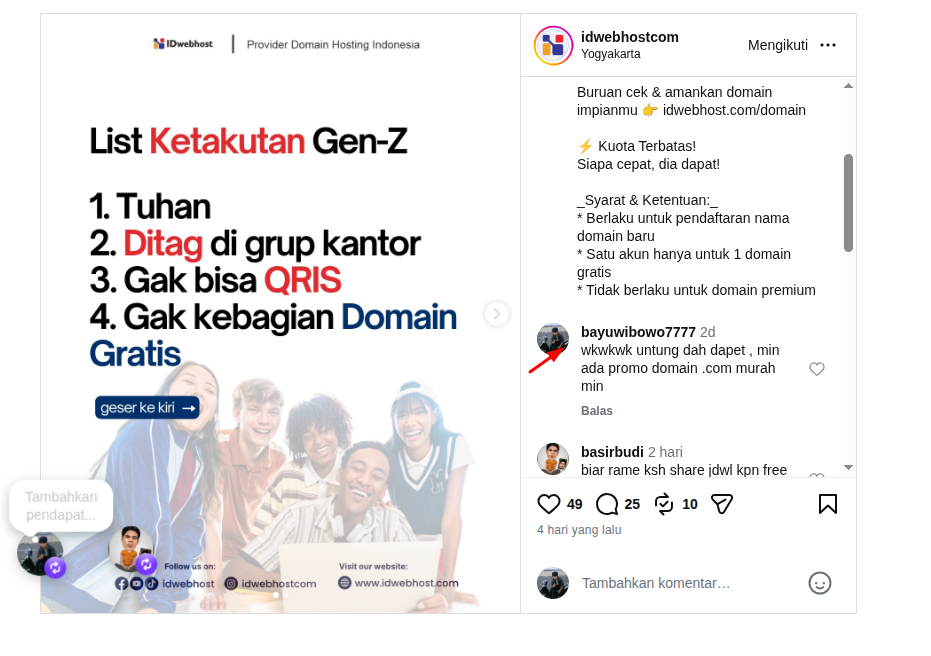931x656 pixels.
Task: Open the three-dot more options menu
Action: pyautogui.click(x=828, y=45)
